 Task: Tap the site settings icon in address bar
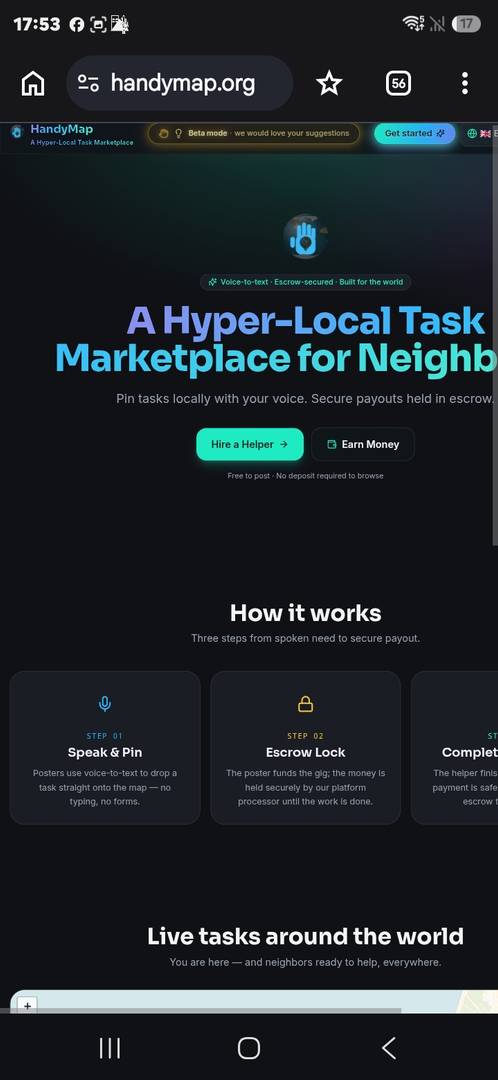click(88, 84)
